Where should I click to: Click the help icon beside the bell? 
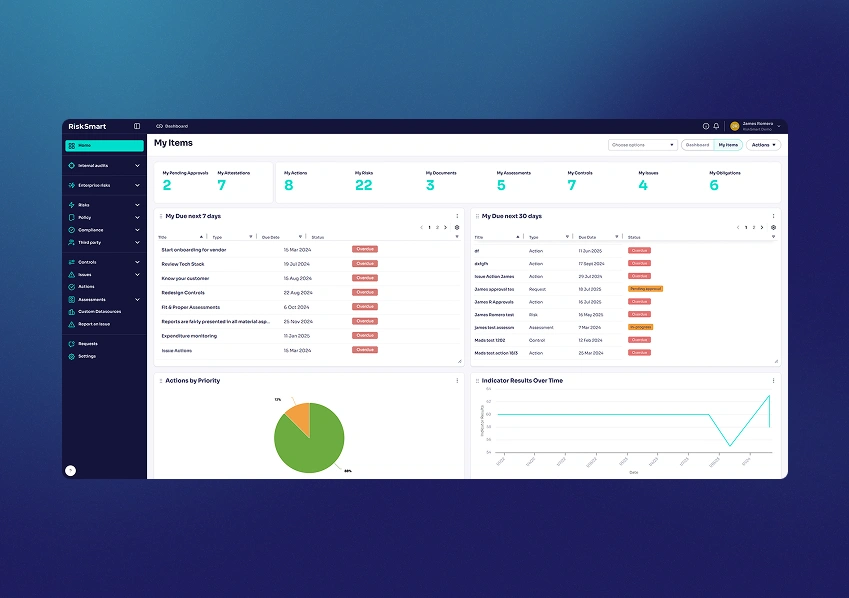pyautogui.click(x=706, y=126)
